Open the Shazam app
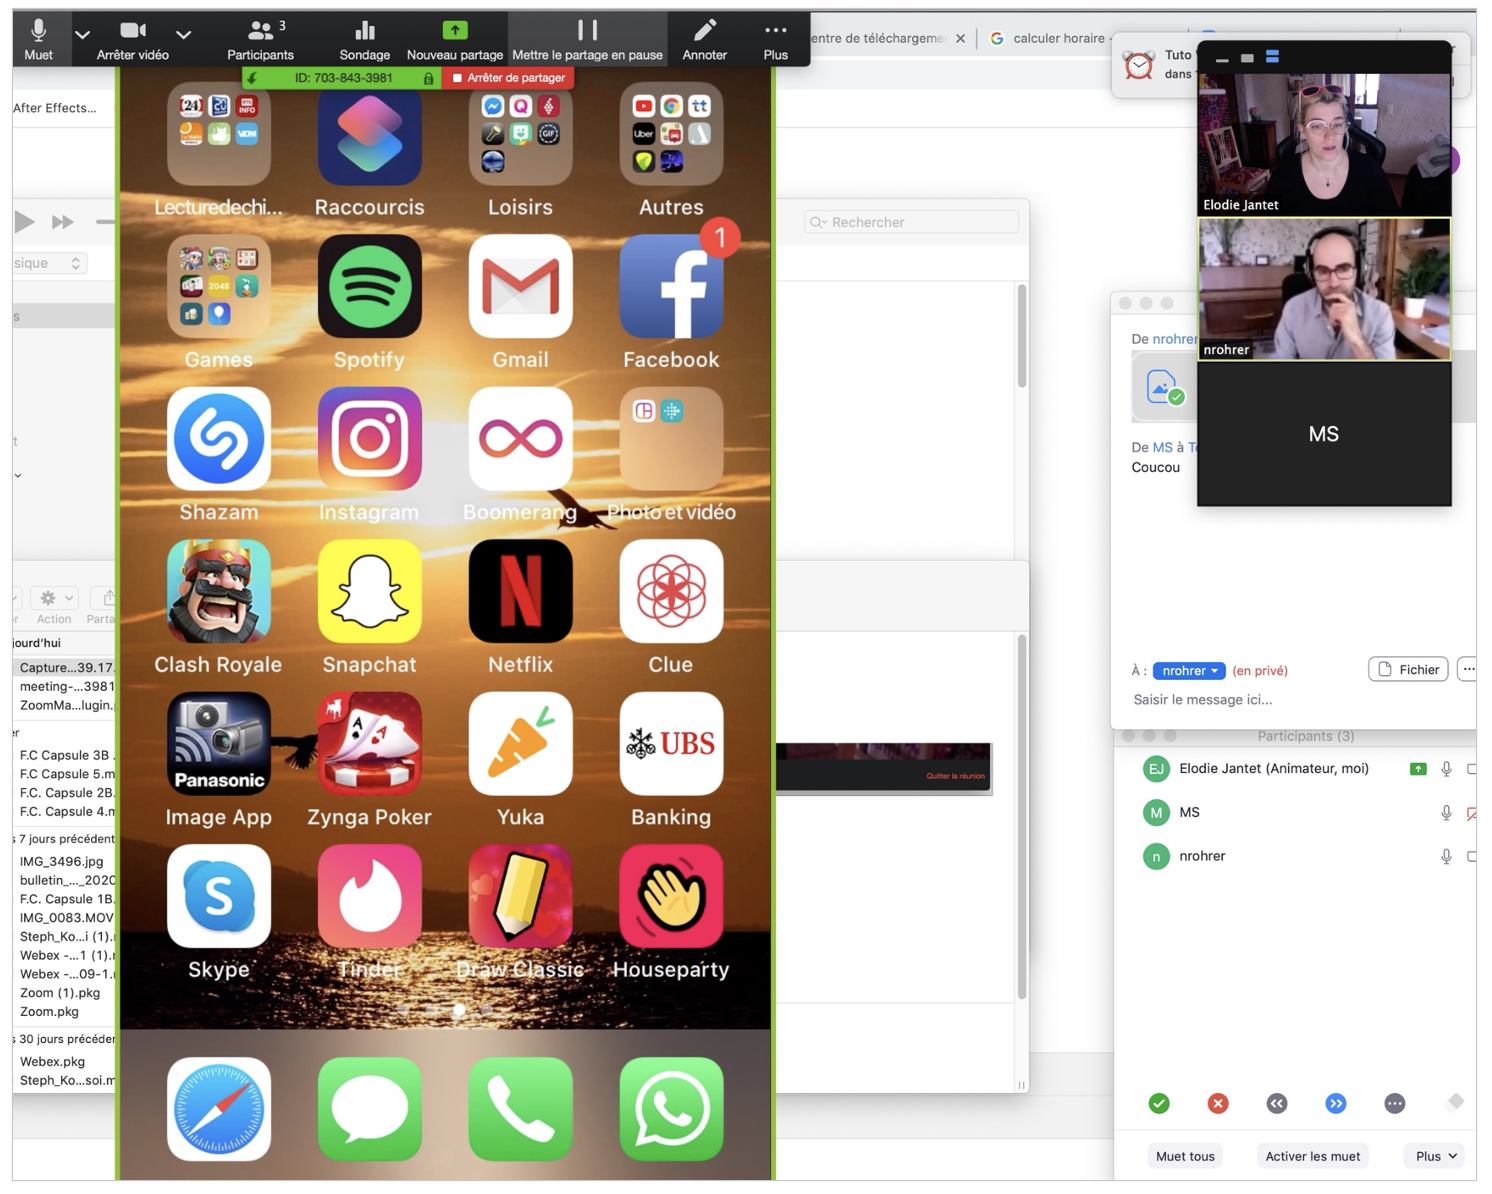 point(218,440)
